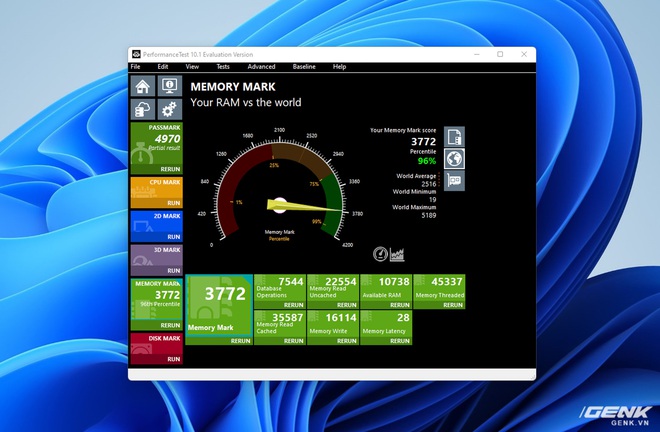
Task: Open the Edit menu
Action: [x=163, y=67]
